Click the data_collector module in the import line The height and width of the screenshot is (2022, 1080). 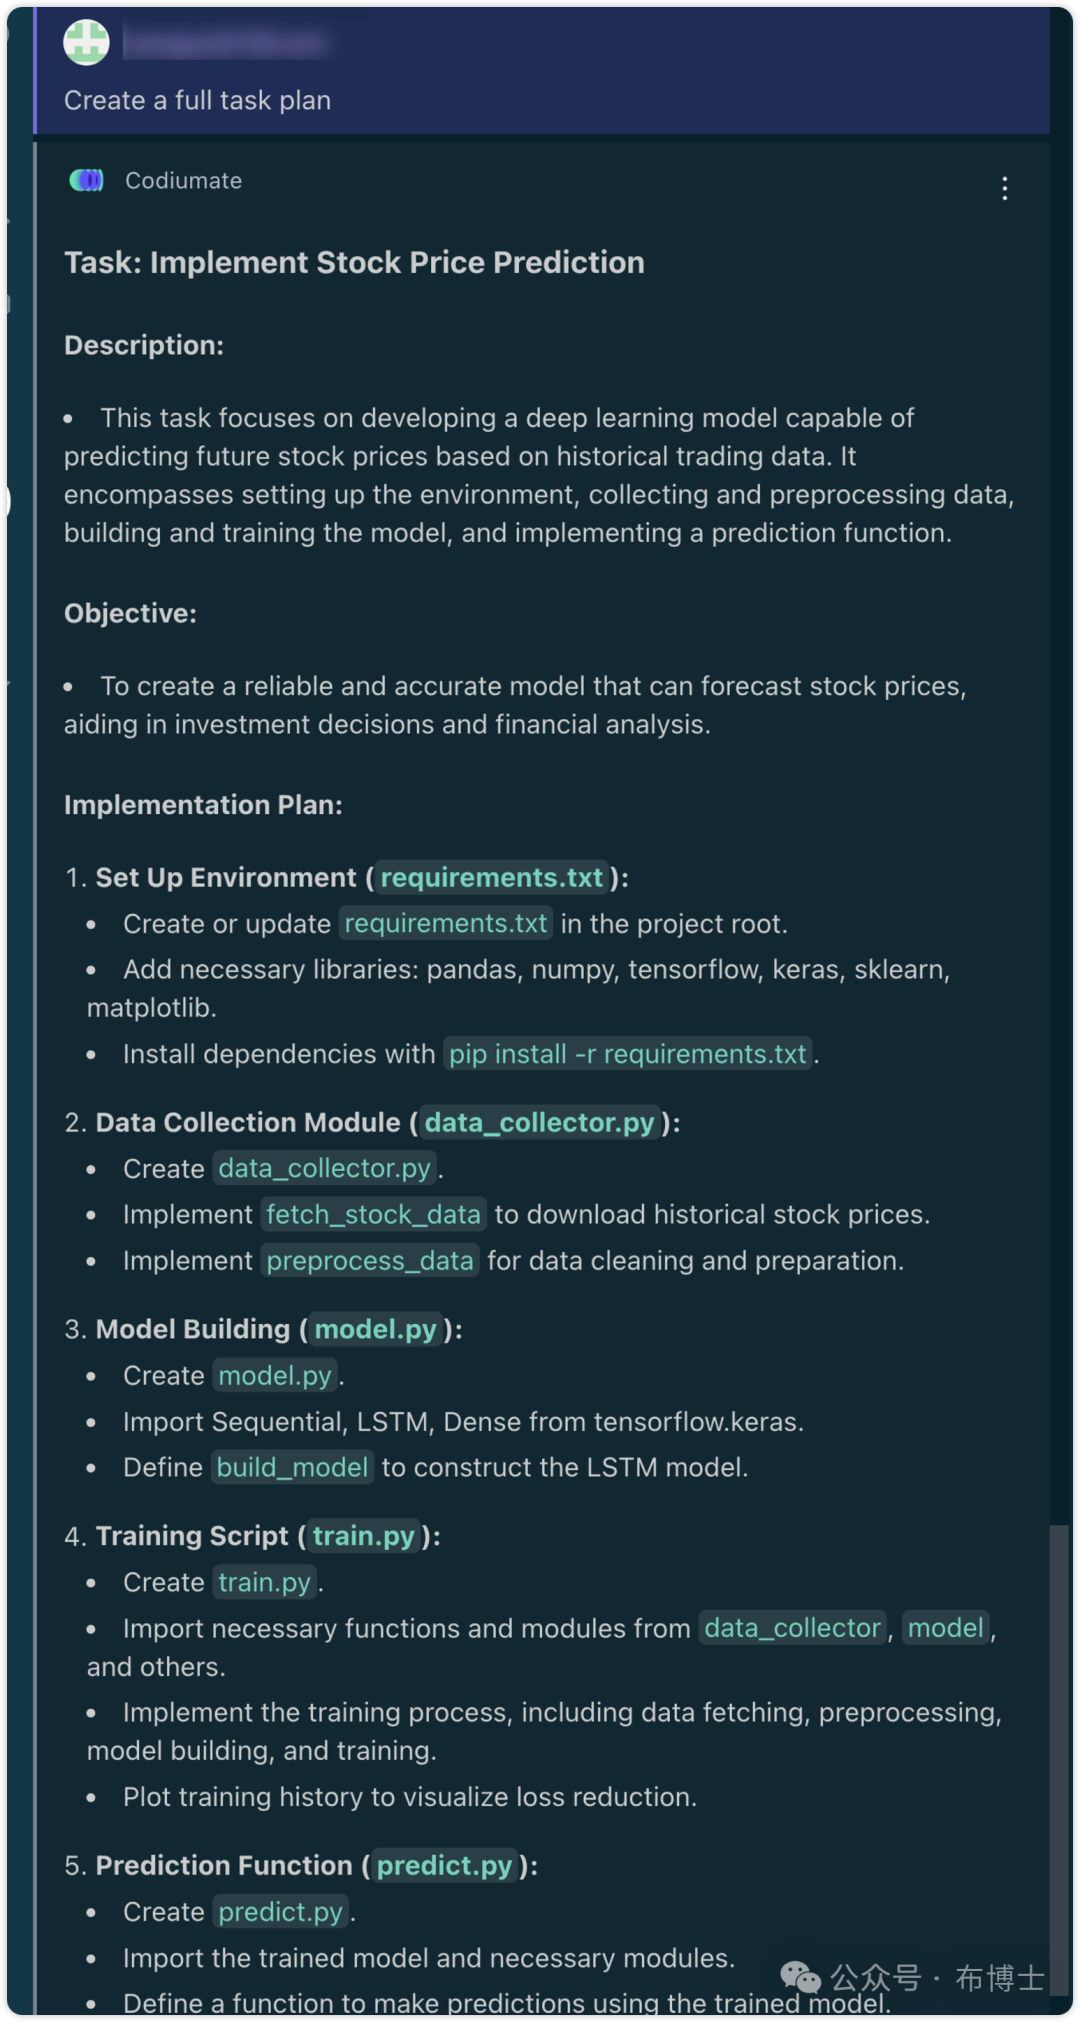coord(792,1628)
